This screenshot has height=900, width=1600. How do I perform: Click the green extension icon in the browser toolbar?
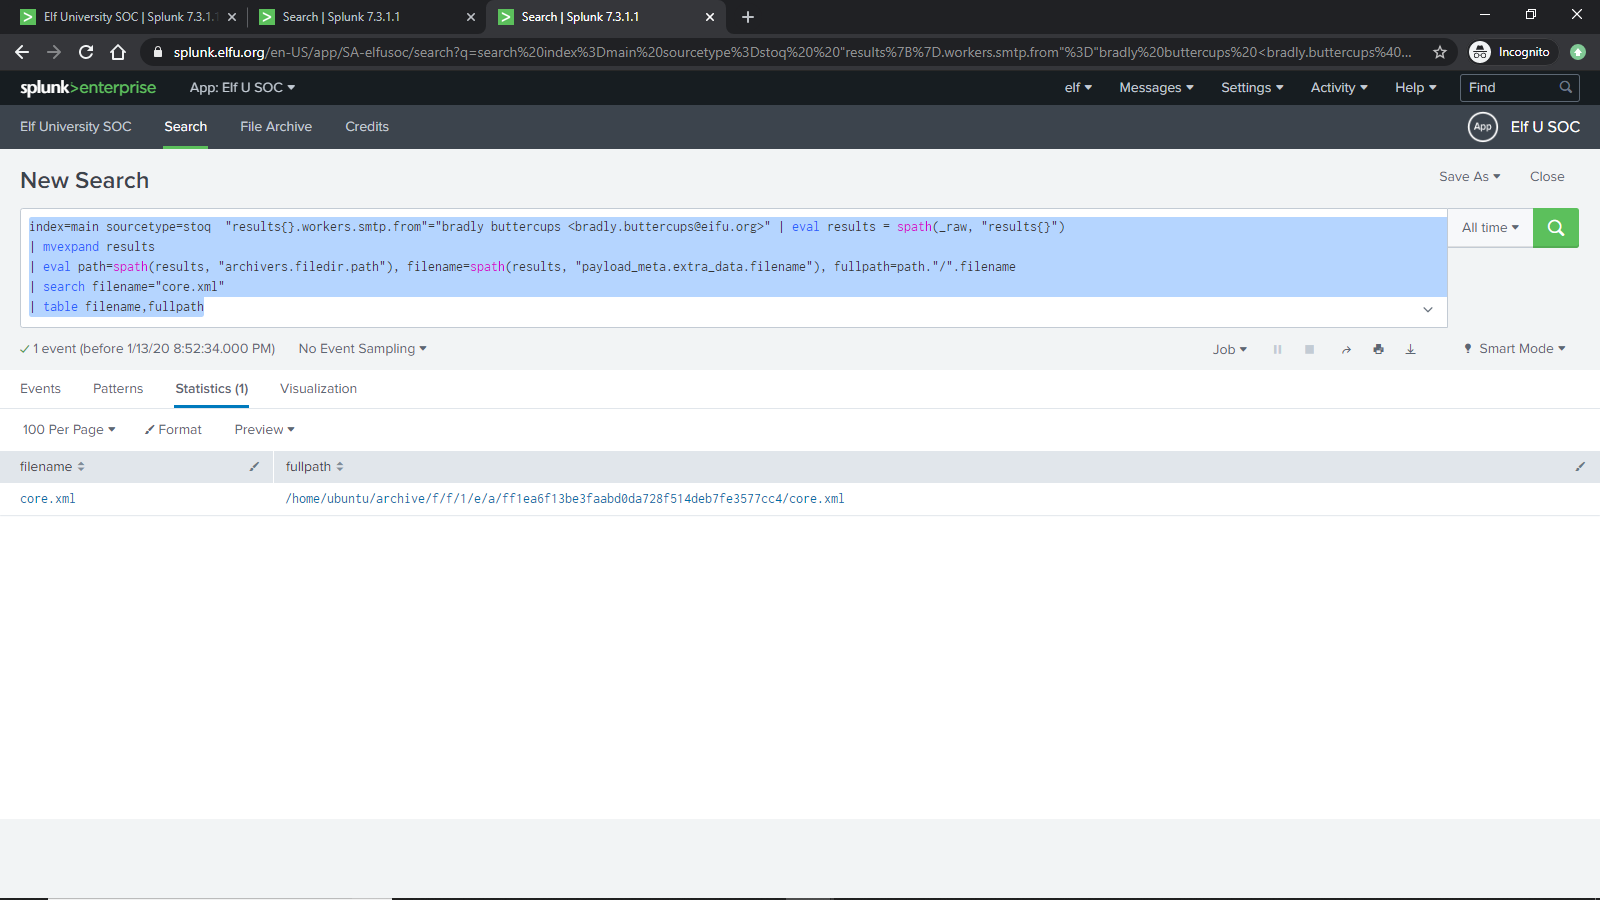(x=1578, y=52)
